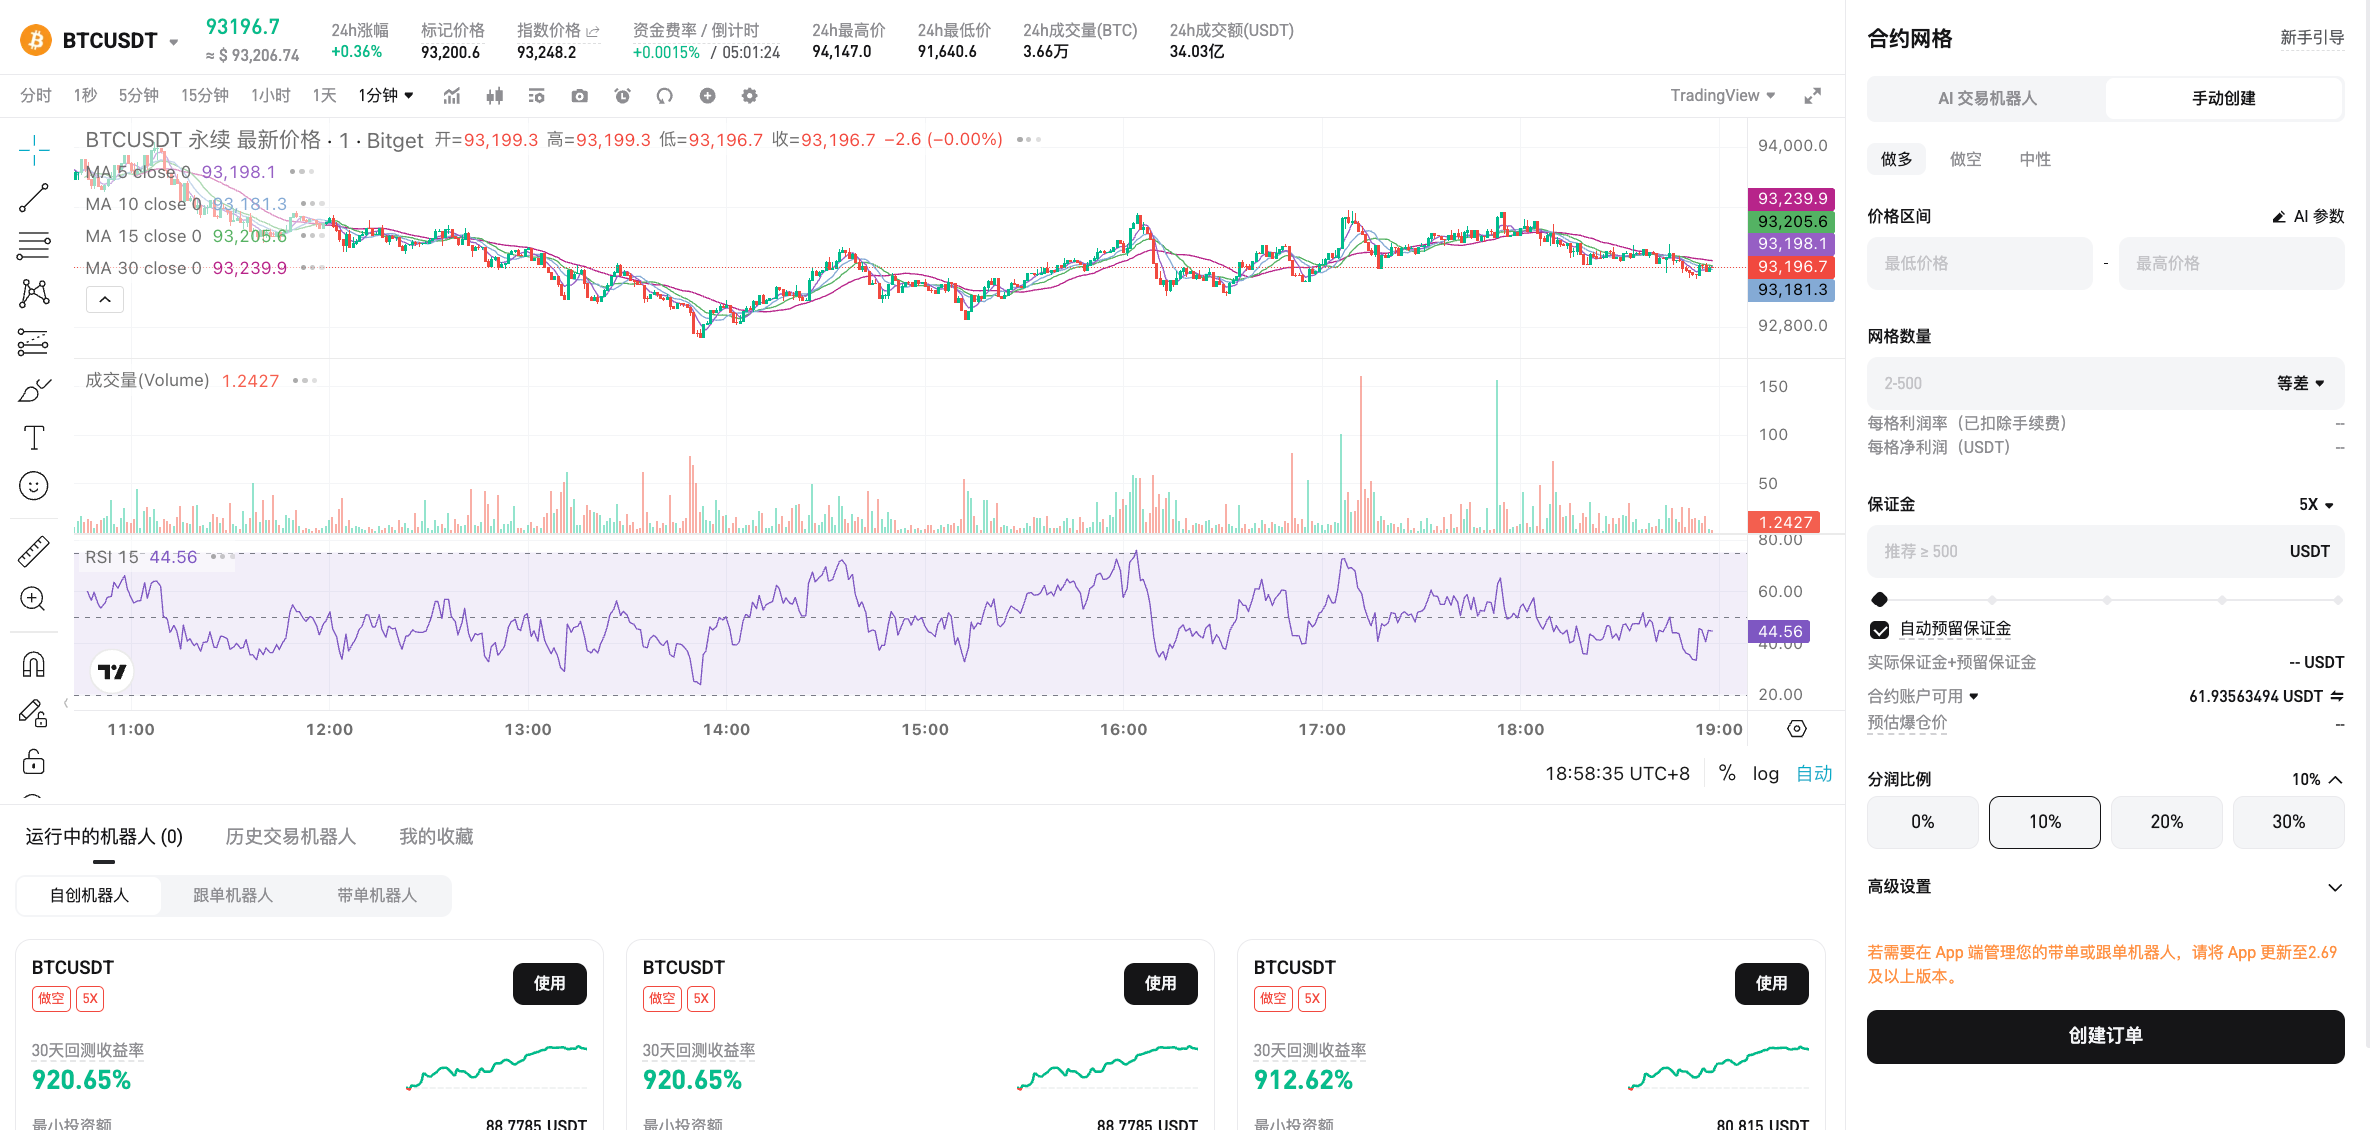
Task: Open the chart indicators icon
Action: (452, 96)
